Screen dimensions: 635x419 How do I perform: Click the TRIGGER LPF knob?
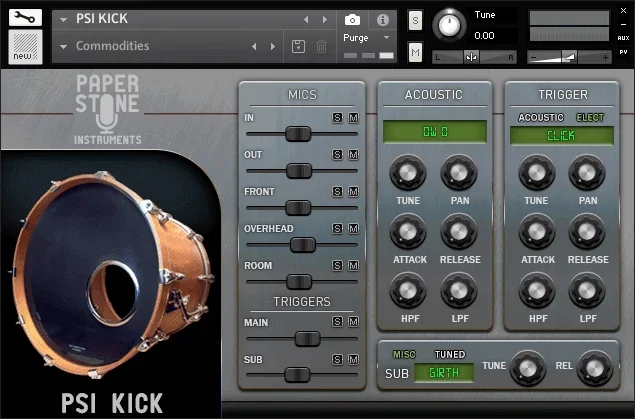coord(587,291)
